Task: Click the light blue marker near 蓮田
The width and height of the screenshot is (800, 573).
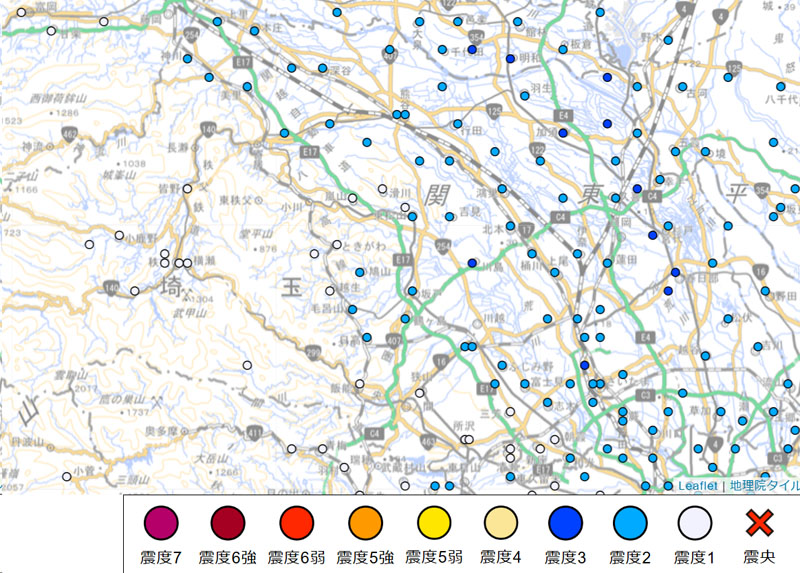Action: pyautogui.click(x=607, y=263)
